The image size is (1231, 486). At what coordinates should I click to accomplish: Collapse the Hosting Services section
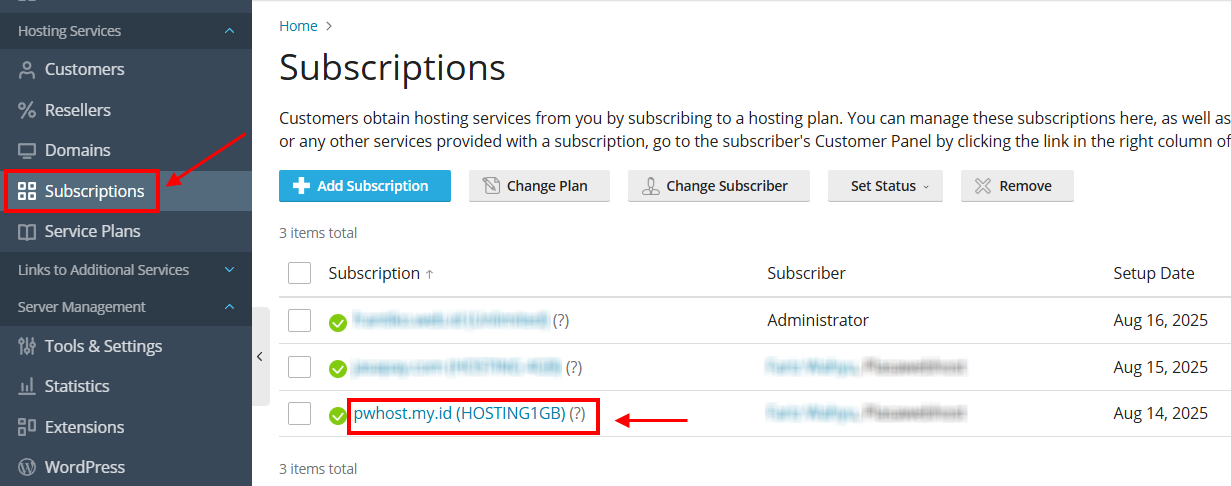coord(230,31)
